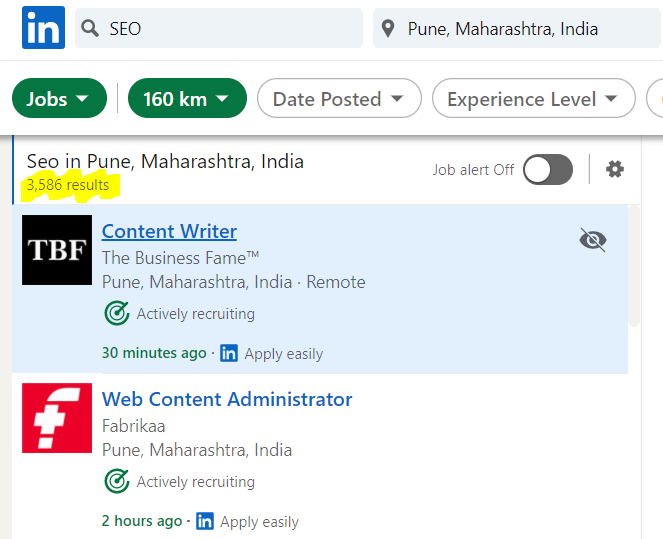Click the SEO search input field

point(219,28)
